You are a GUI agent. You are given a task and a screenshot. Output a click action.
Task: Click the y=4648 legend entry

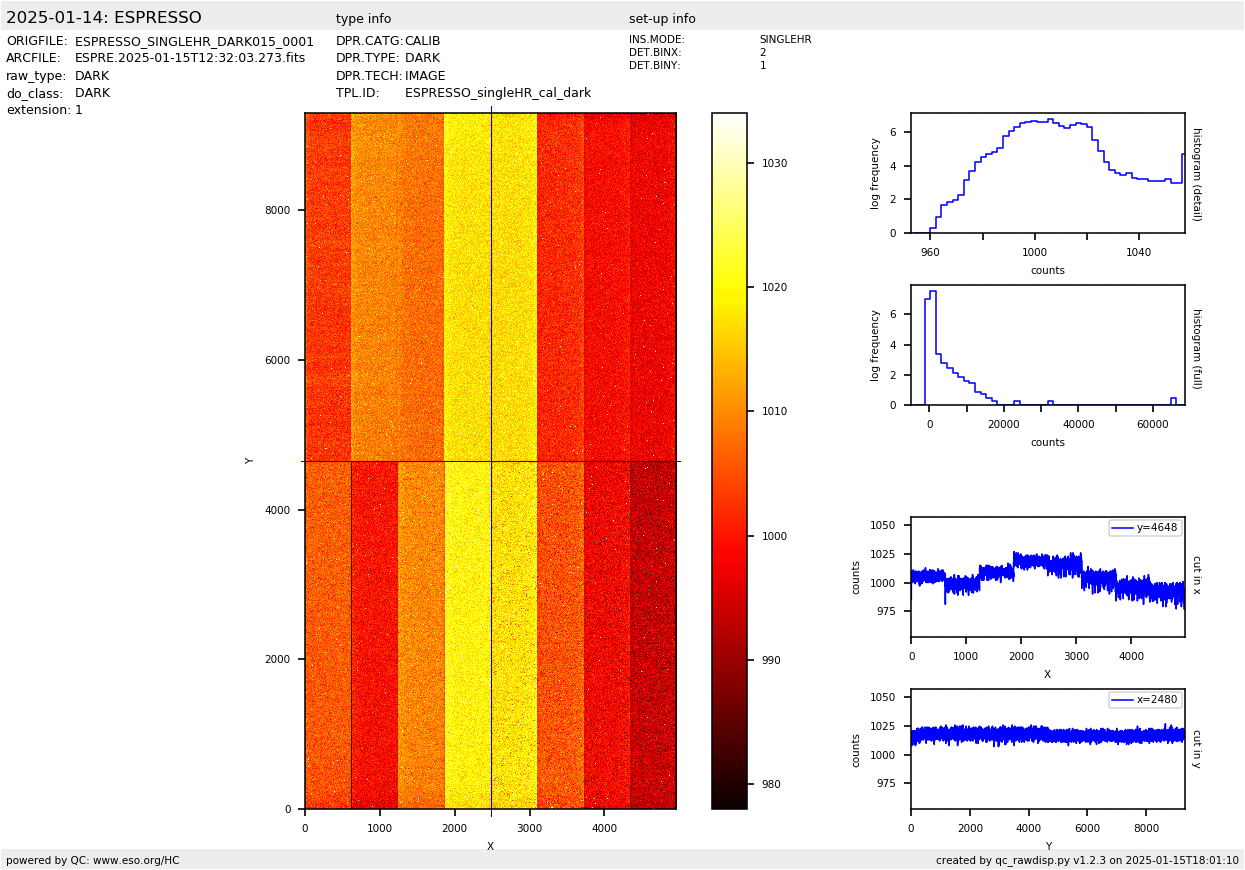click(1145, 527)
